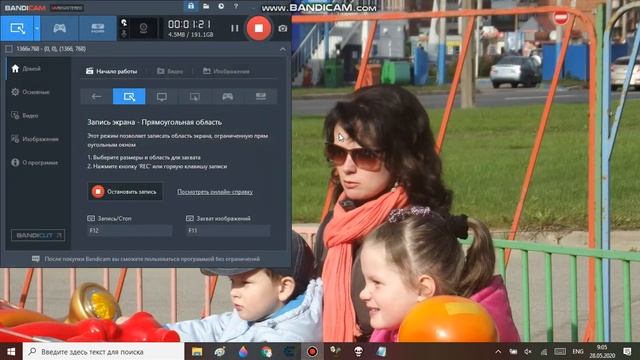Show hidden tray icons chevron
The width and height of the screenshot is (640, 360).
tap(498, 351)
